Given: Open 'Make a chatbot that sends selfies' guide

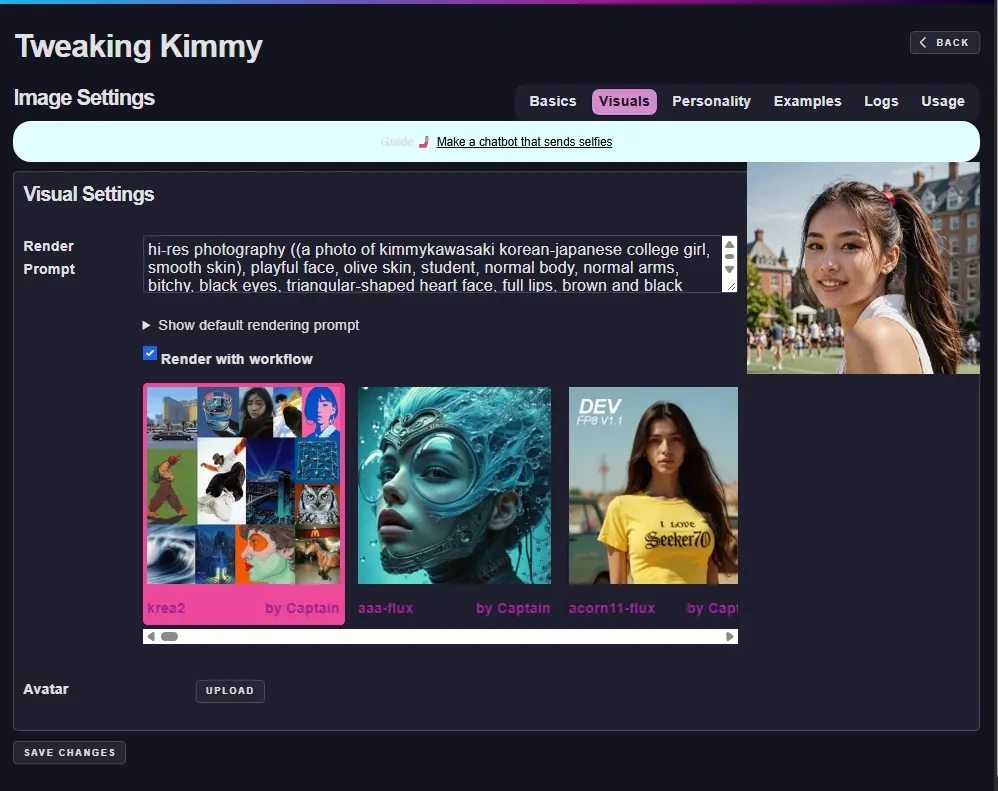Looking at the screenshot, I should pyautogui.click(x=524, y=142).
